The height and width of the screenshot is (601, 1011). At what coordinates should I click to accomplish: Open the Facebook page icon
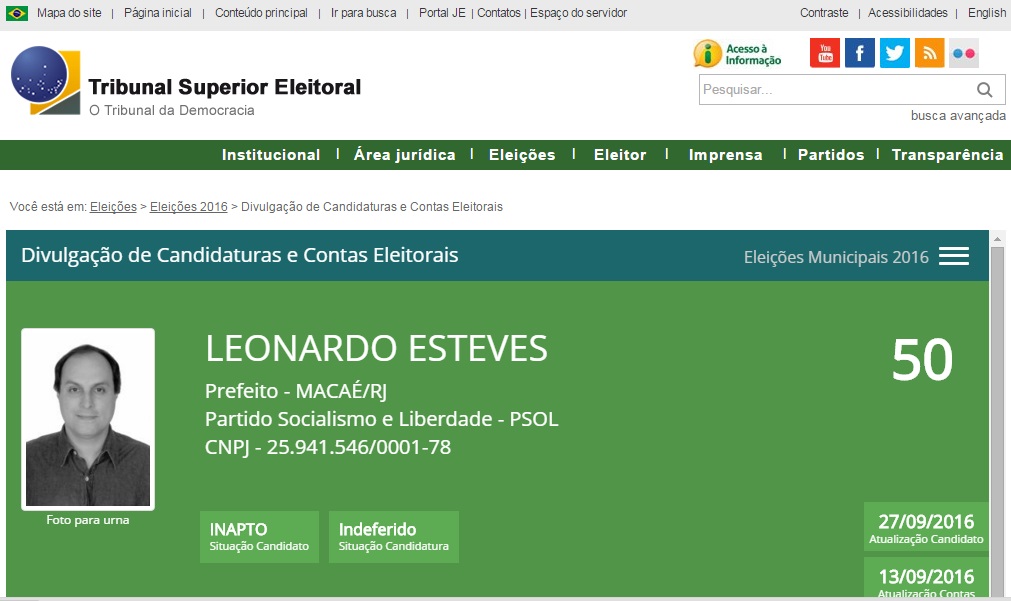click(860, 53)
